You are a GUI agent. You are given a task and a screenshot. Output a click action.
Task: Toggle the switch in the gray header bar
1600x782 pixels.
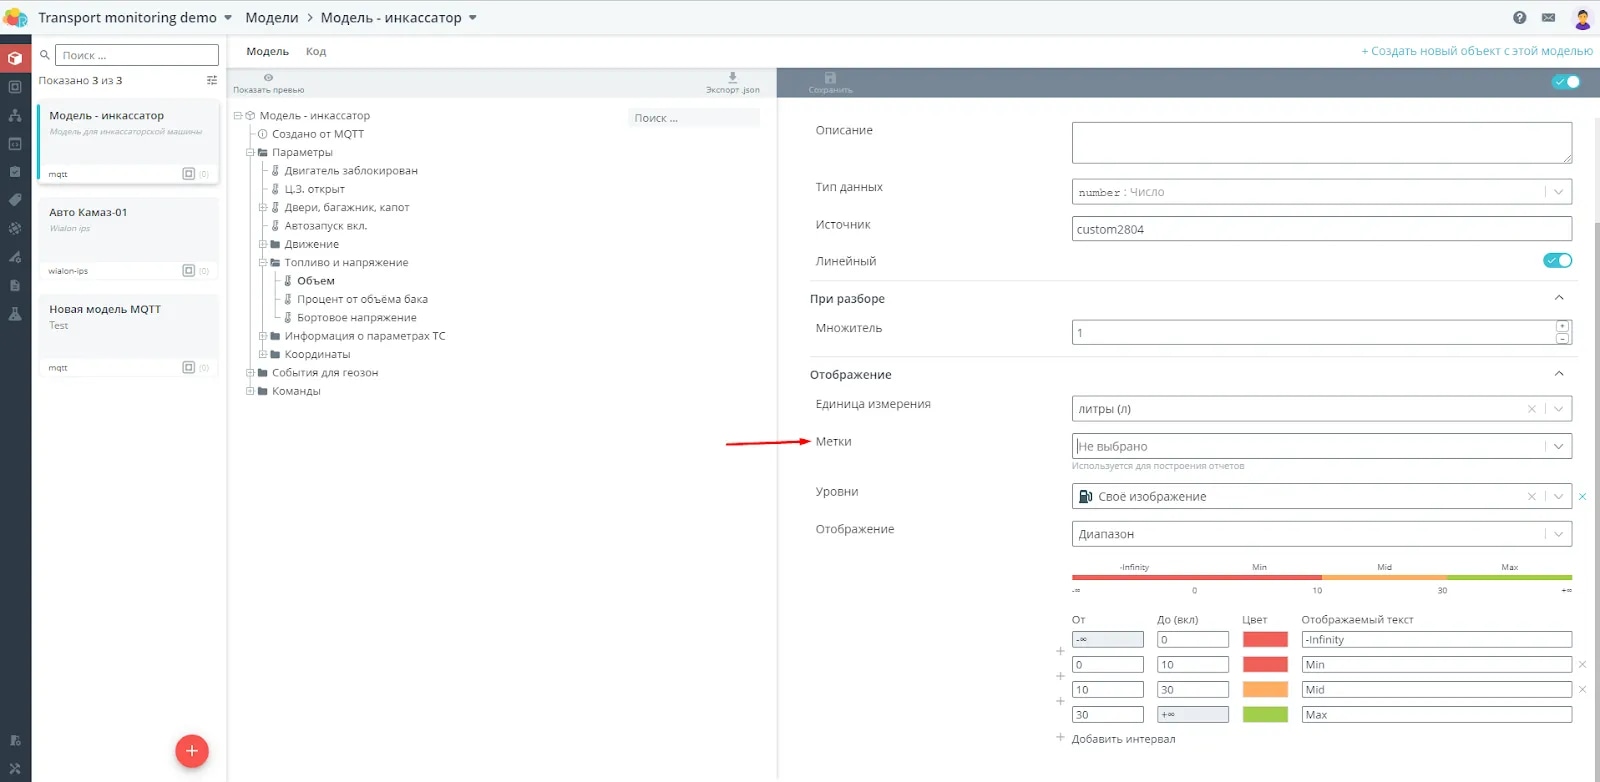coord(1566,82)
